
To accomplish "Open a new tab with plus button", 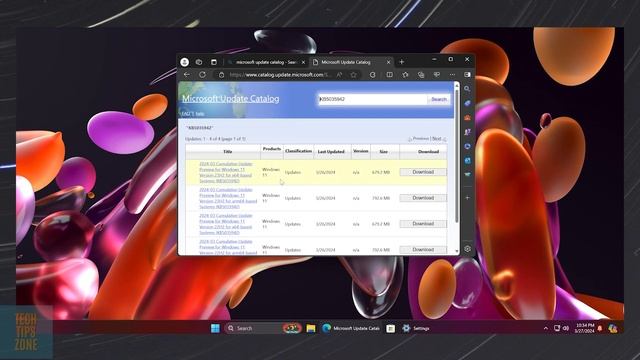I will [402, 62].
